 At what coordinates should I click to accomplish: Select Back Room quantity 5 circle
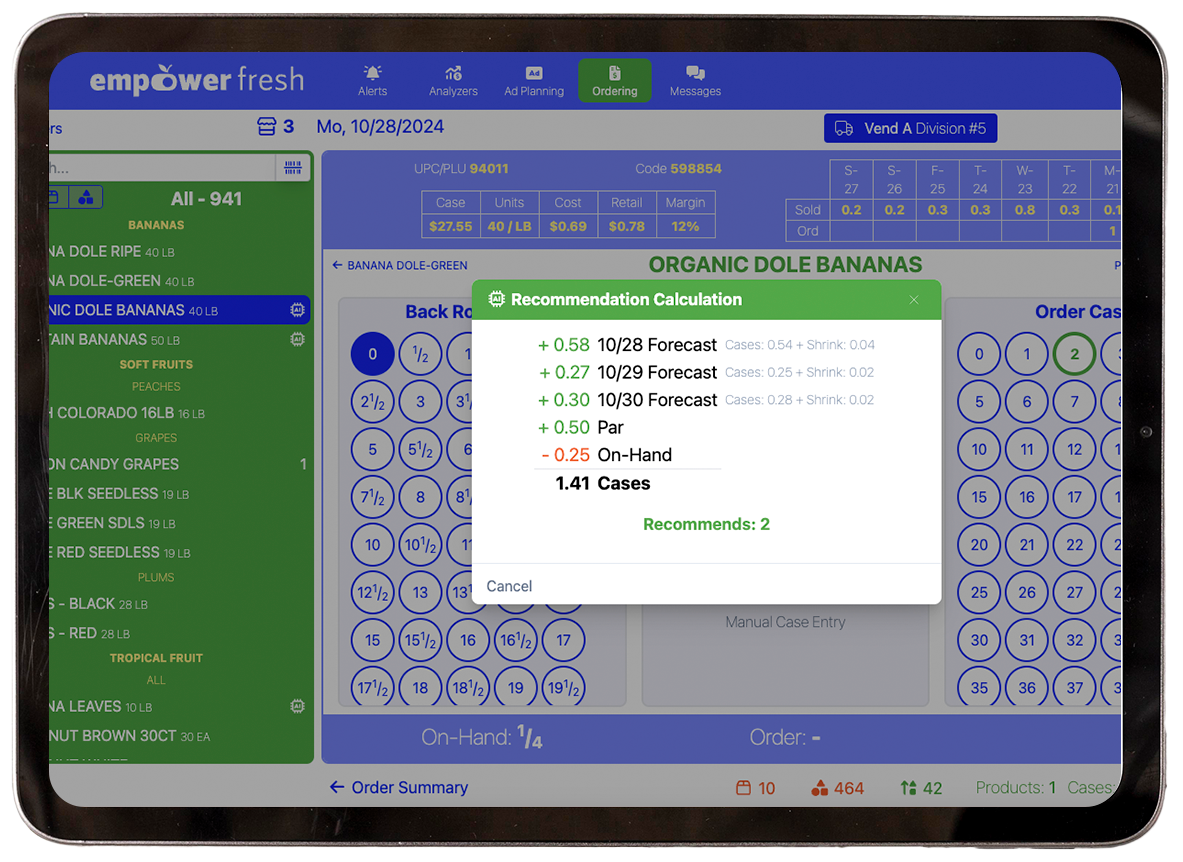coord(373,449)
